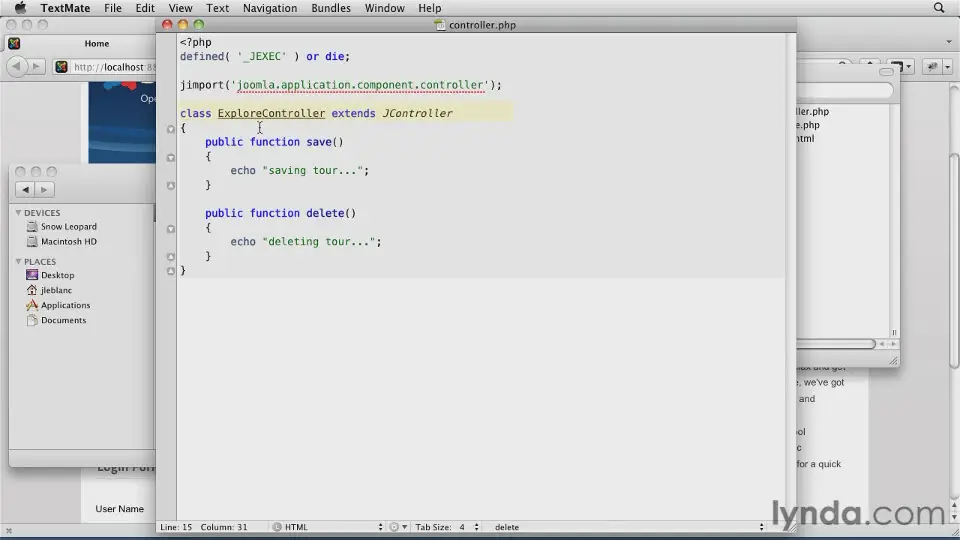The image size is (960, 540).
Task: Collapse the DEVICES section in Finder sidebar
Action: coord(18,212)
